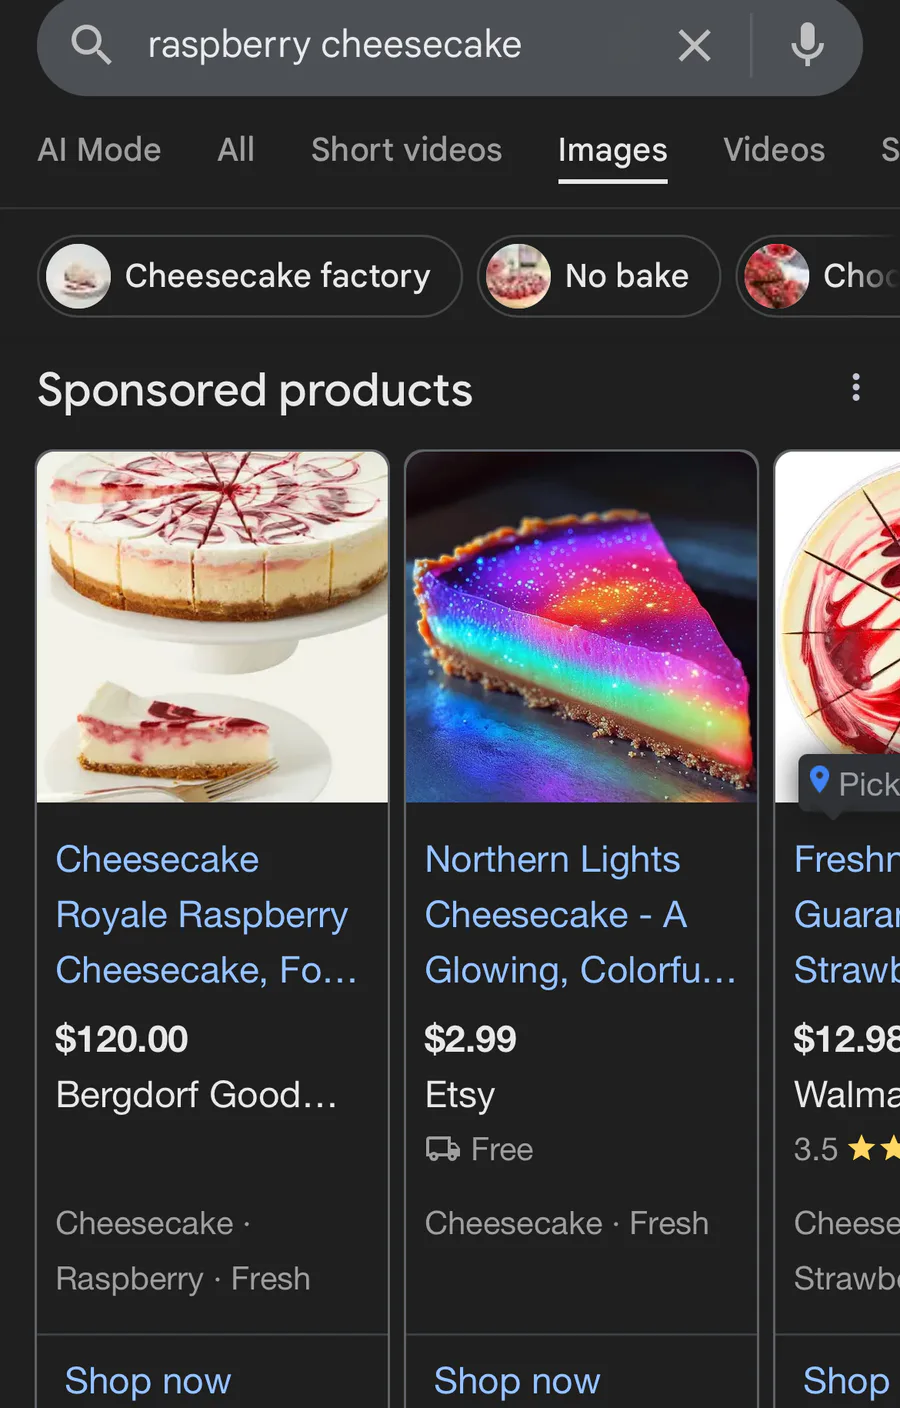The height and width of the screenshot is (1408, 900).
Task: Open the raspberry swirl cheesecake image
Action: tap(212, 627)
